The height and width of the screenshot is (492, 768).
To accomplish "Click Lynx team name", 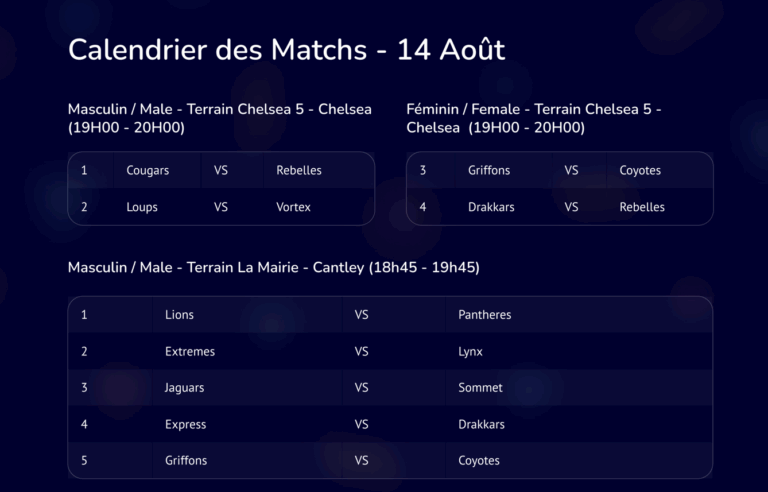I will pos(470,352).
